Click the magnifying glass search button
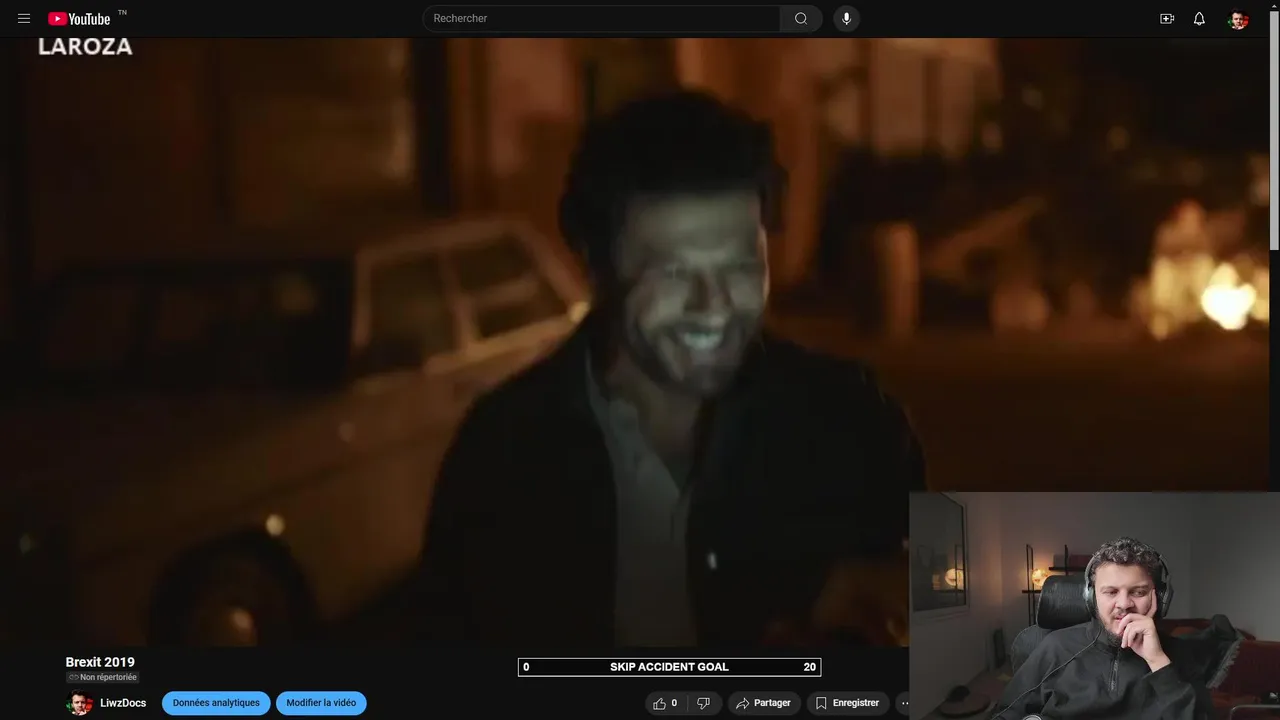Screen dimensions: 1280x720 [801, 18]
